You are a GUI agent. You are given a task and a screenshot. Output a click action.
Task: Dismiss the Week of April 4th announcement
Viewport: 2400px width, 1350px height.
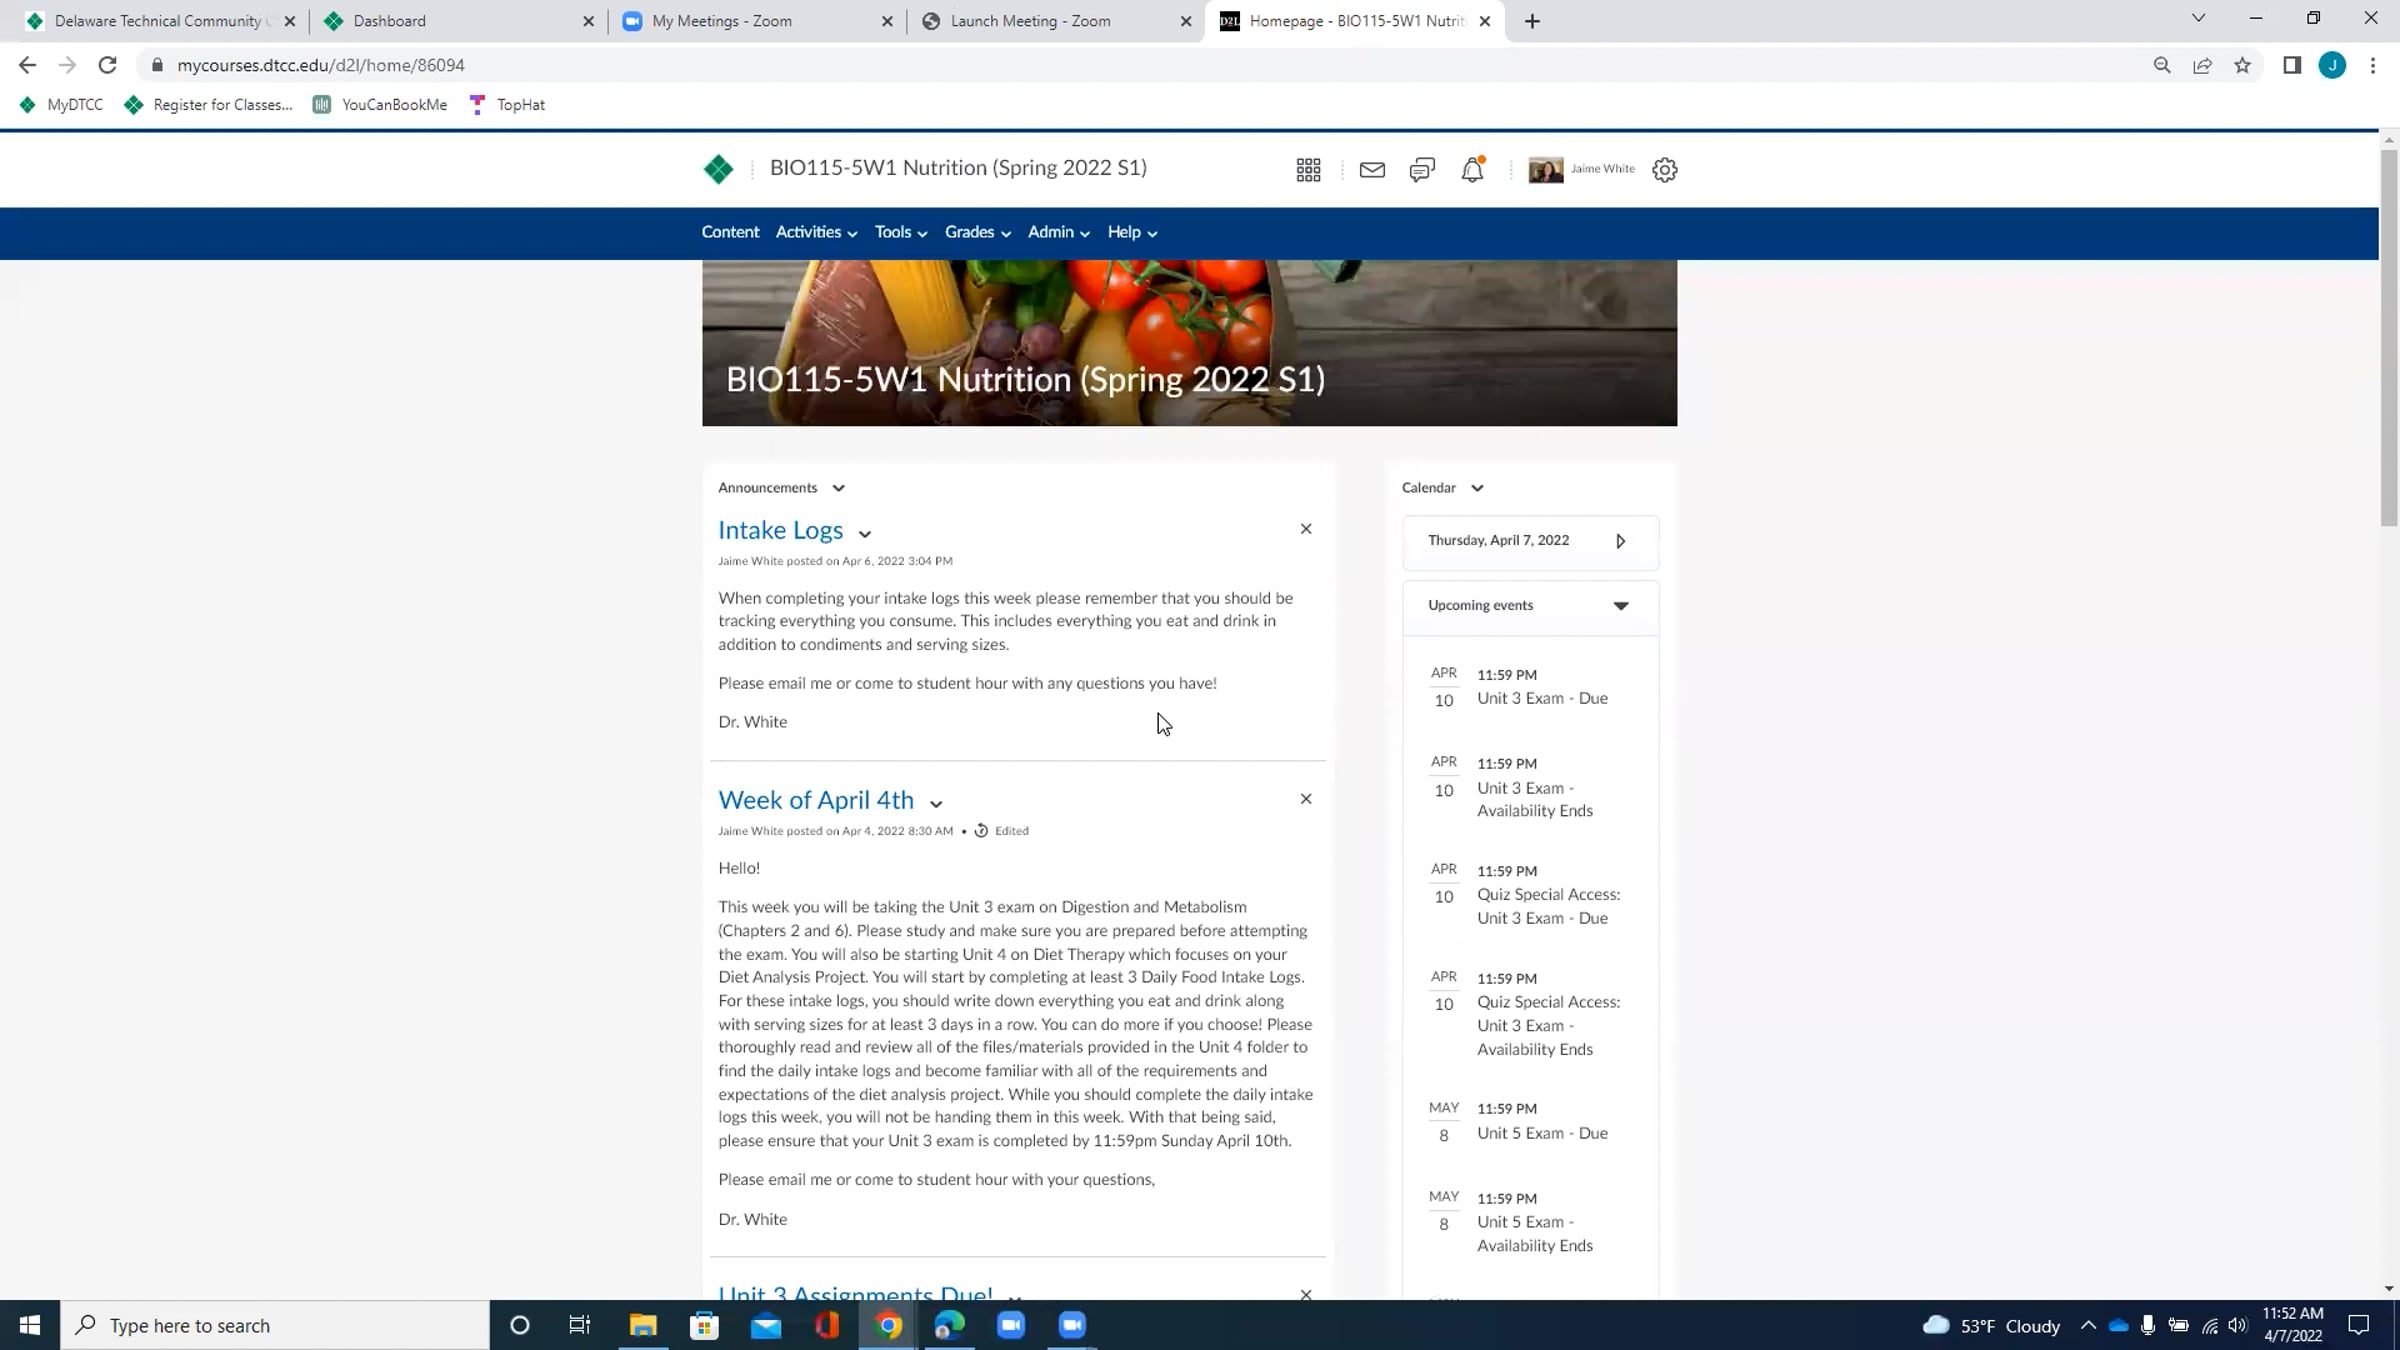point(1306,799)
